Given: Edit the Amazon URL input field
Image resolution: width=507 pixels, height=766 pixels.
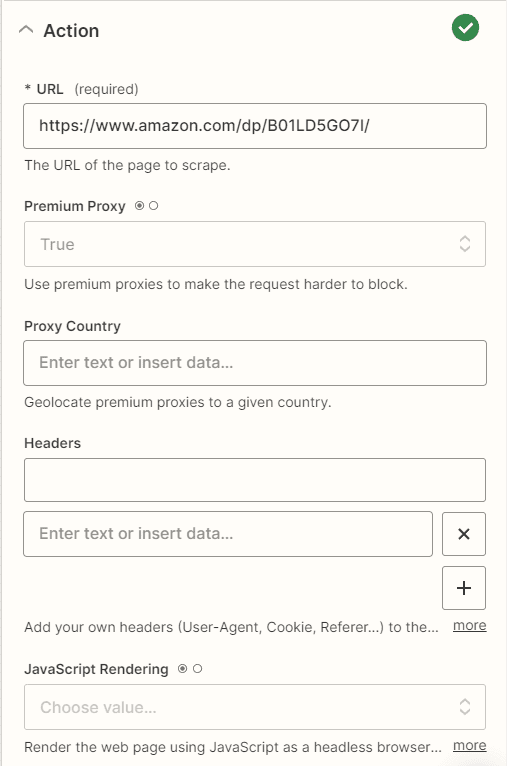Looking at the screenshot, I should tap(255, 126).
